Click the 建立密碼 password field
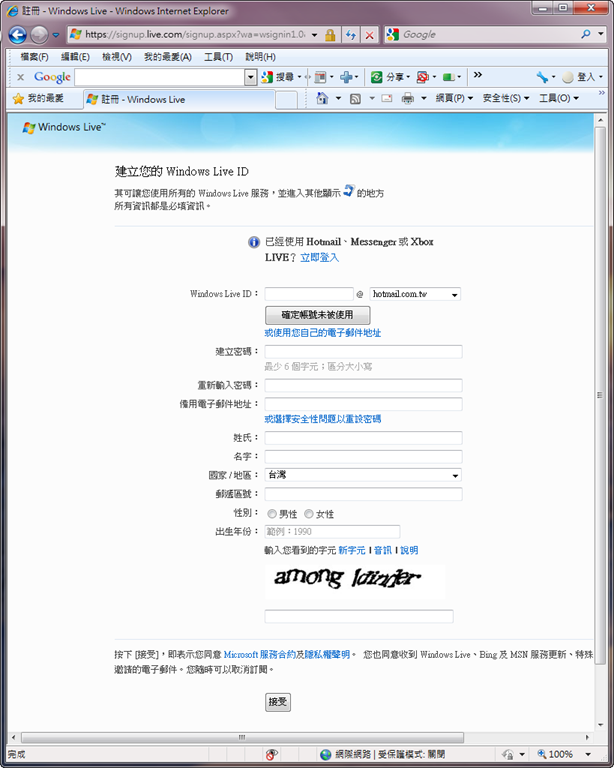 click(363, 352)
